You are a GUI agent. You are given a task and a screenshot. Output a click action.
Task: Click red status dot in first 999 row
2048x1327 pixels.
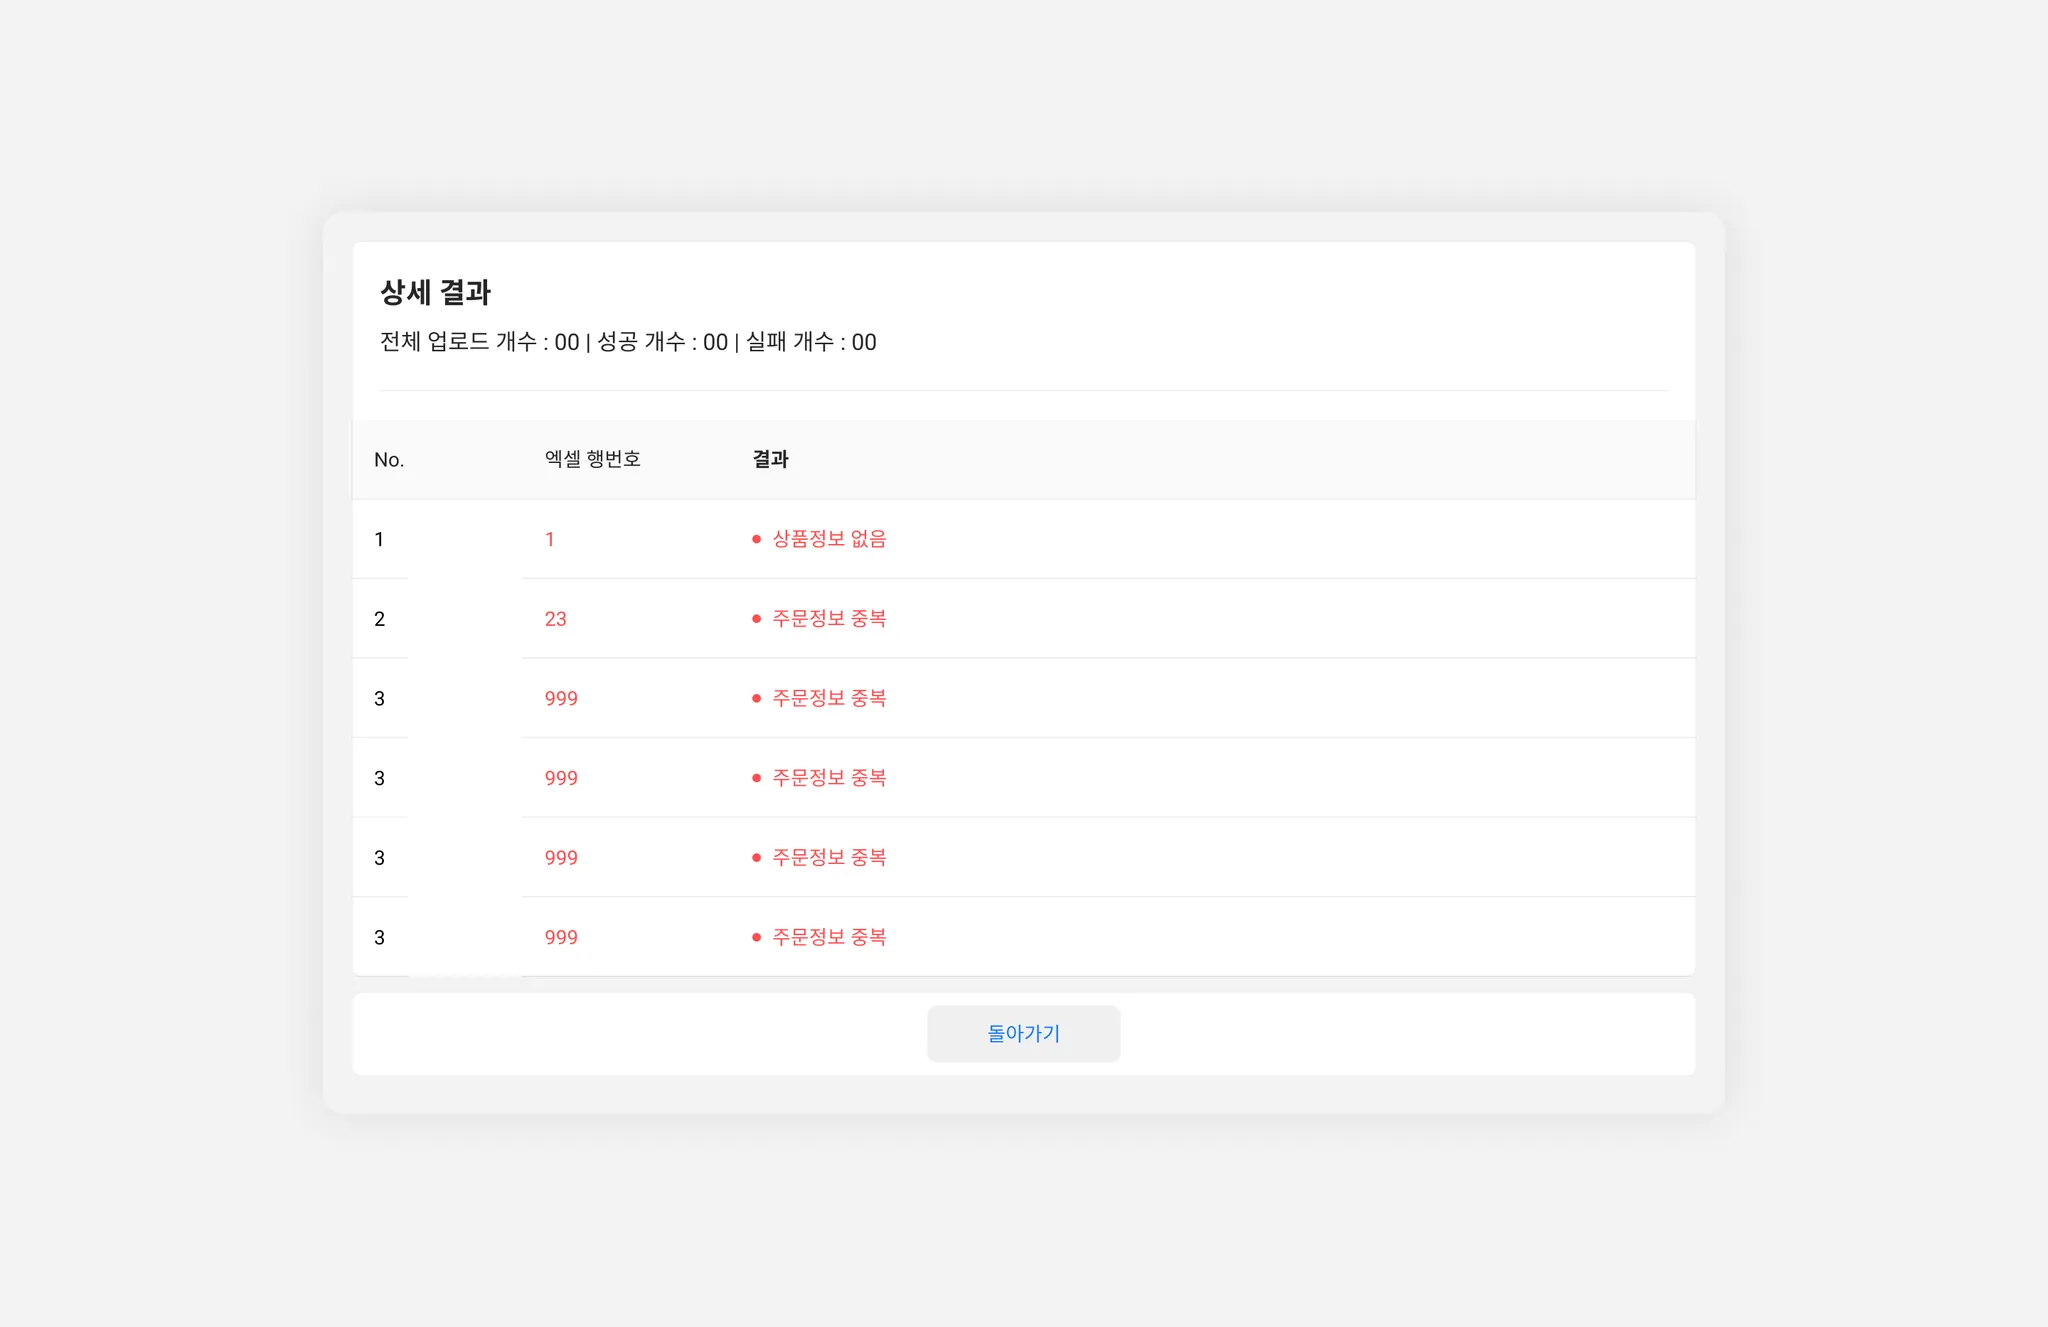coord(756,699)
